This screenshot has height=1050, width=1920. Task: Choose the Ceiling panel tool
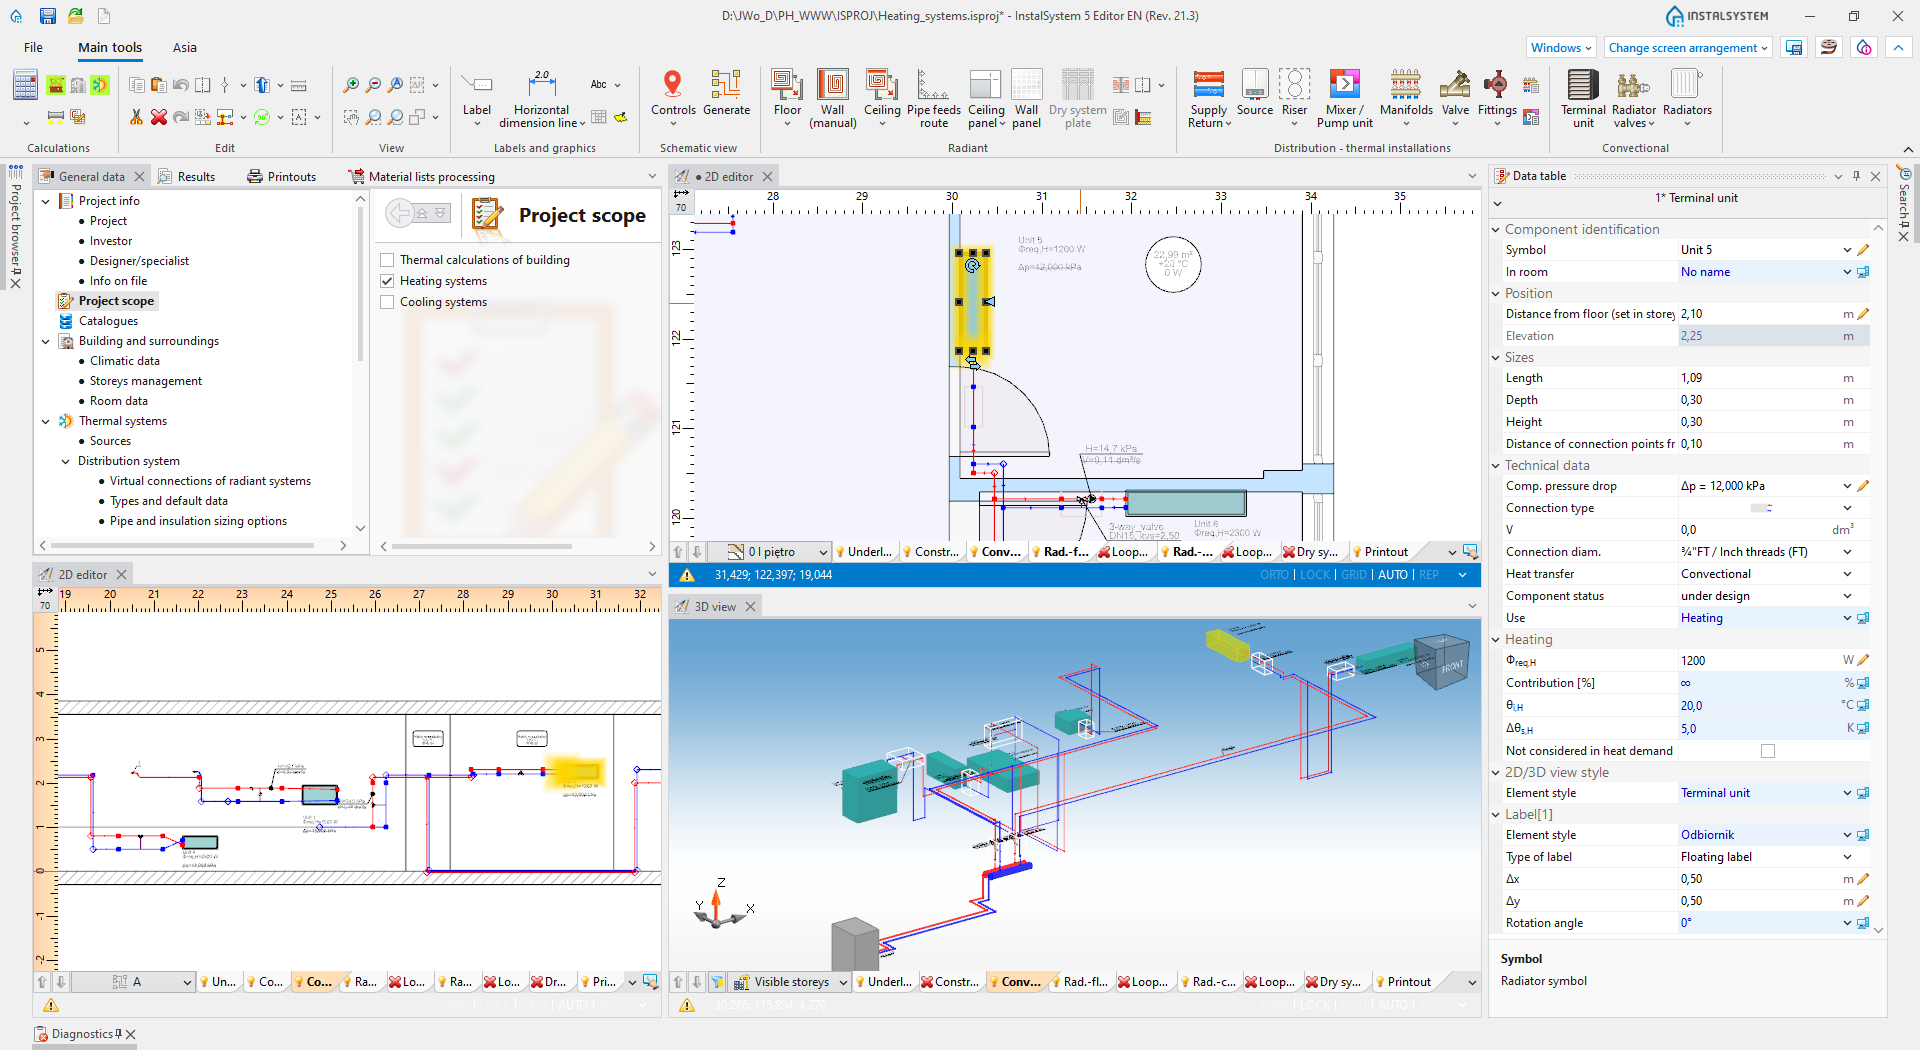coord(985,97)
